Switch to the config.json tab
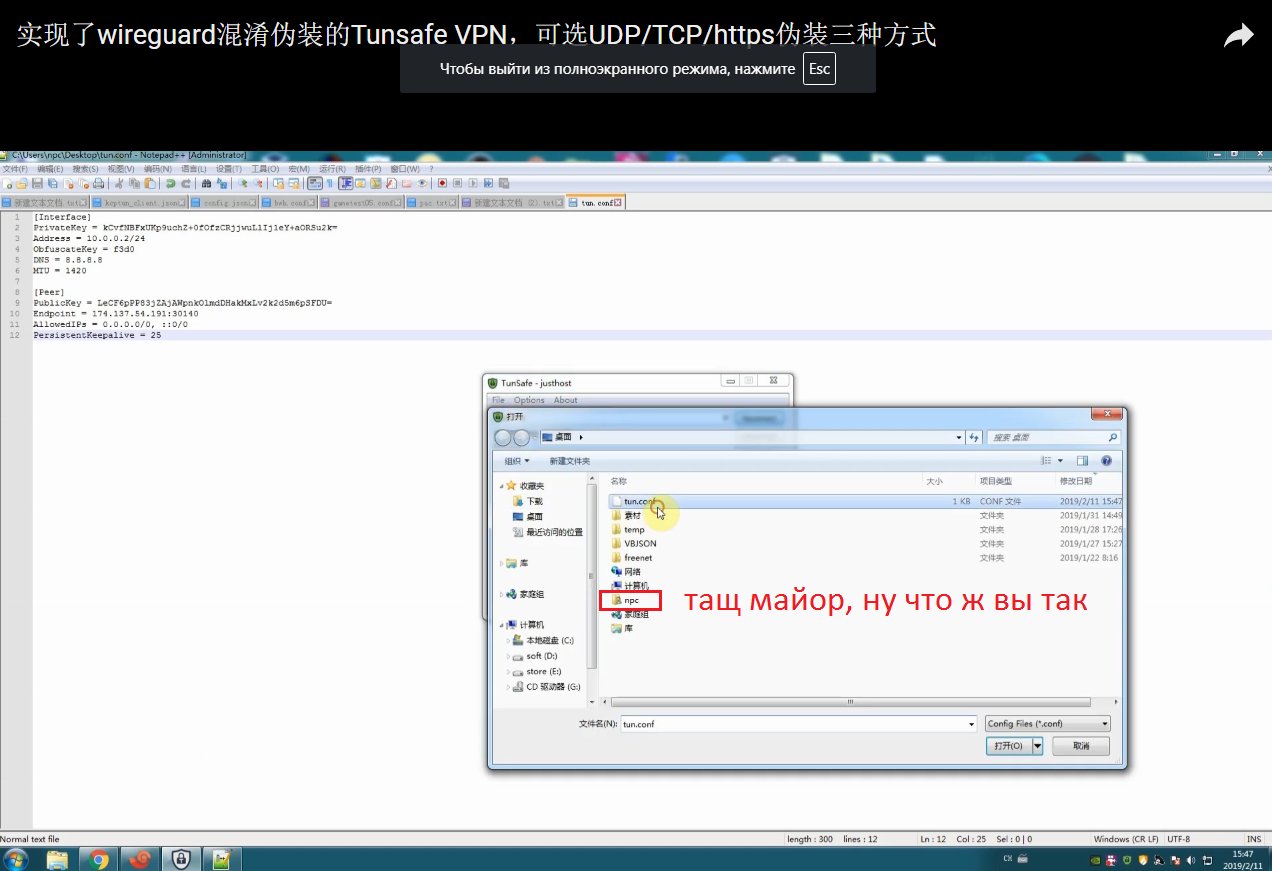This screenshot has width=1272, height=871. [x=223, y=202]
